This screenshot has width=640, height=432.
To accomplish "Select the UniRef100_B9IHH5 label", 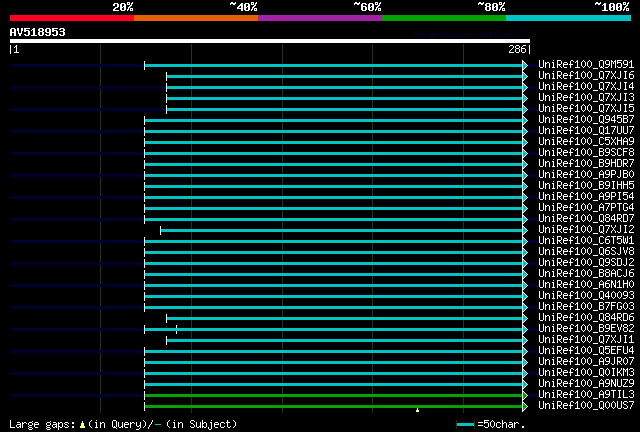I will click(586, 186).
